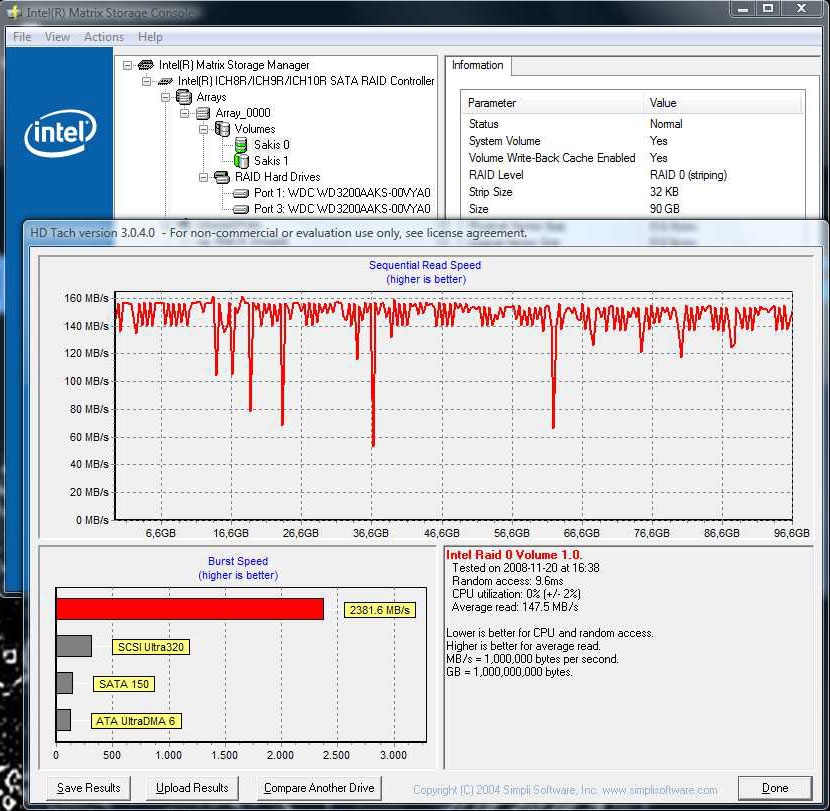Close the Matrix Storage Console window
The width and height of the screenshot is (830, 811).
802,9
